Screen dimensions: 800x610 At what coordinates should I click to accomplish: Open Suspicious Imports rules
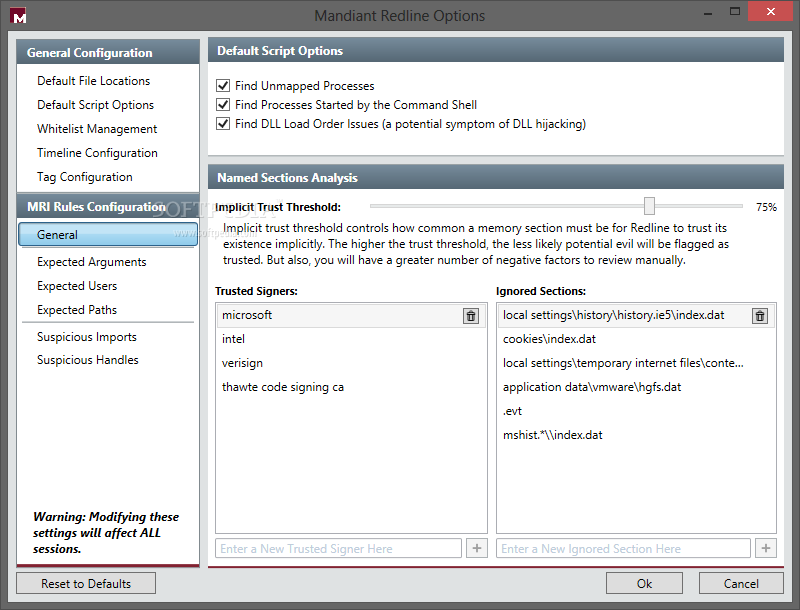(x=87, y=337)
